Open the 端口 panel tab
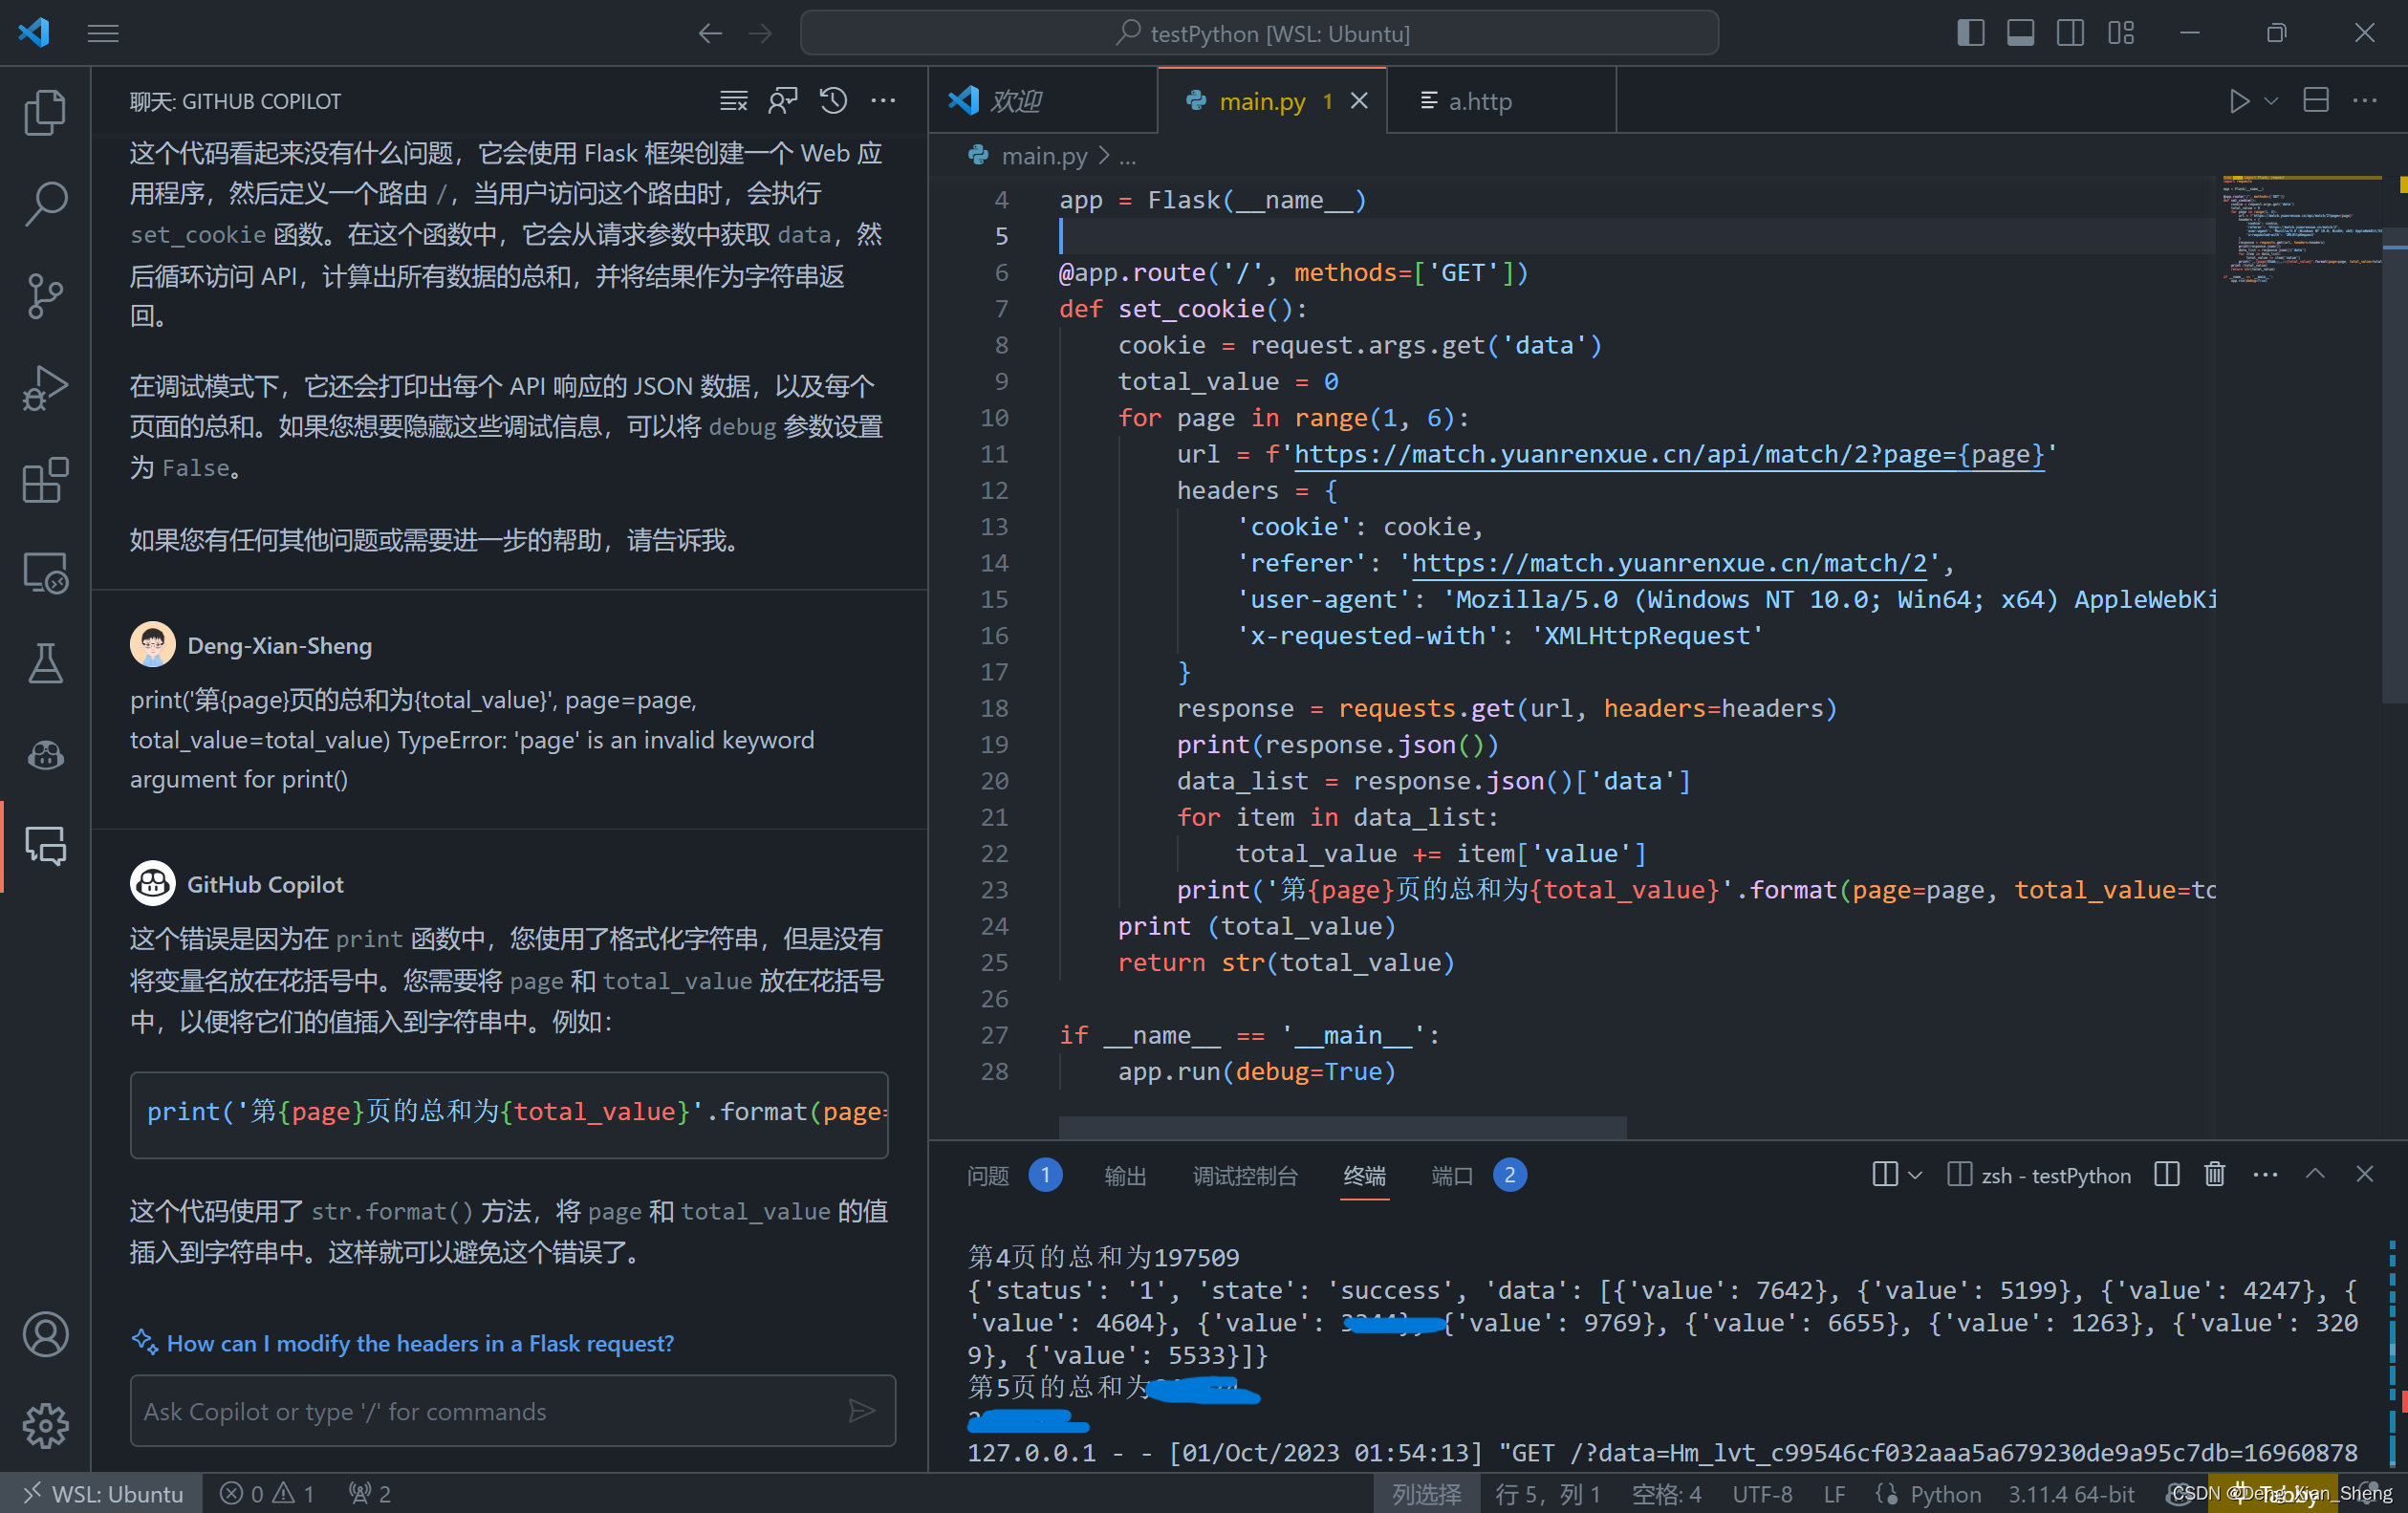The width and height of the screenshot is (2408, 1513). (1452, 1175)
